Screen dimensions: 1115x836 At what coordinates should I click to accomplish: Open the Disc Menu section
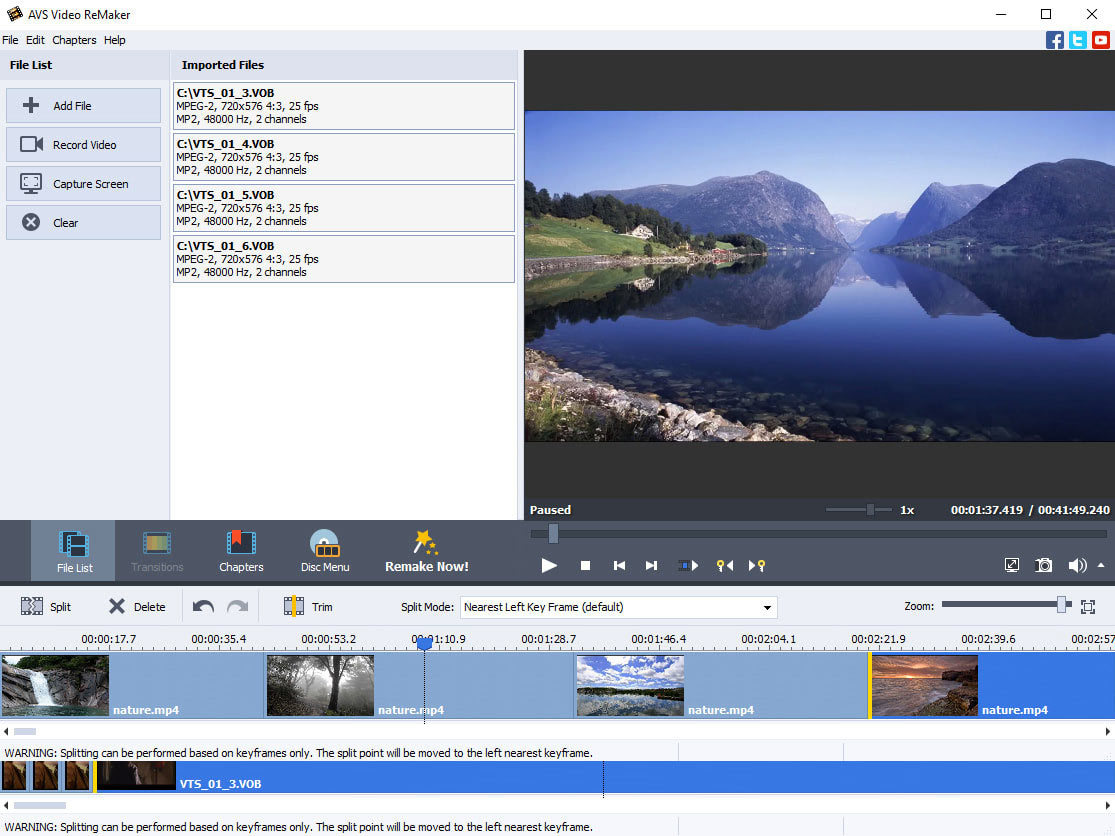325,551
